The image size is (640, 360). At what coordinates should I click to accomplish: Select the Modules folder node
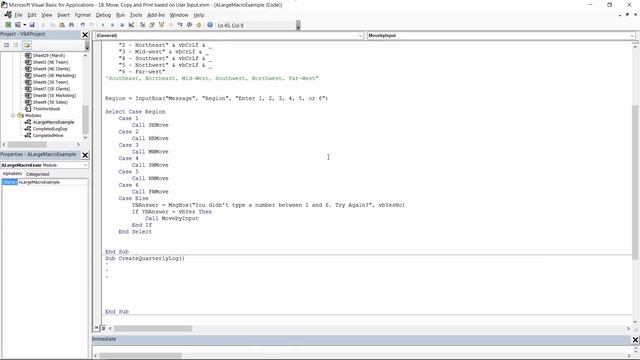coord(33,116)
